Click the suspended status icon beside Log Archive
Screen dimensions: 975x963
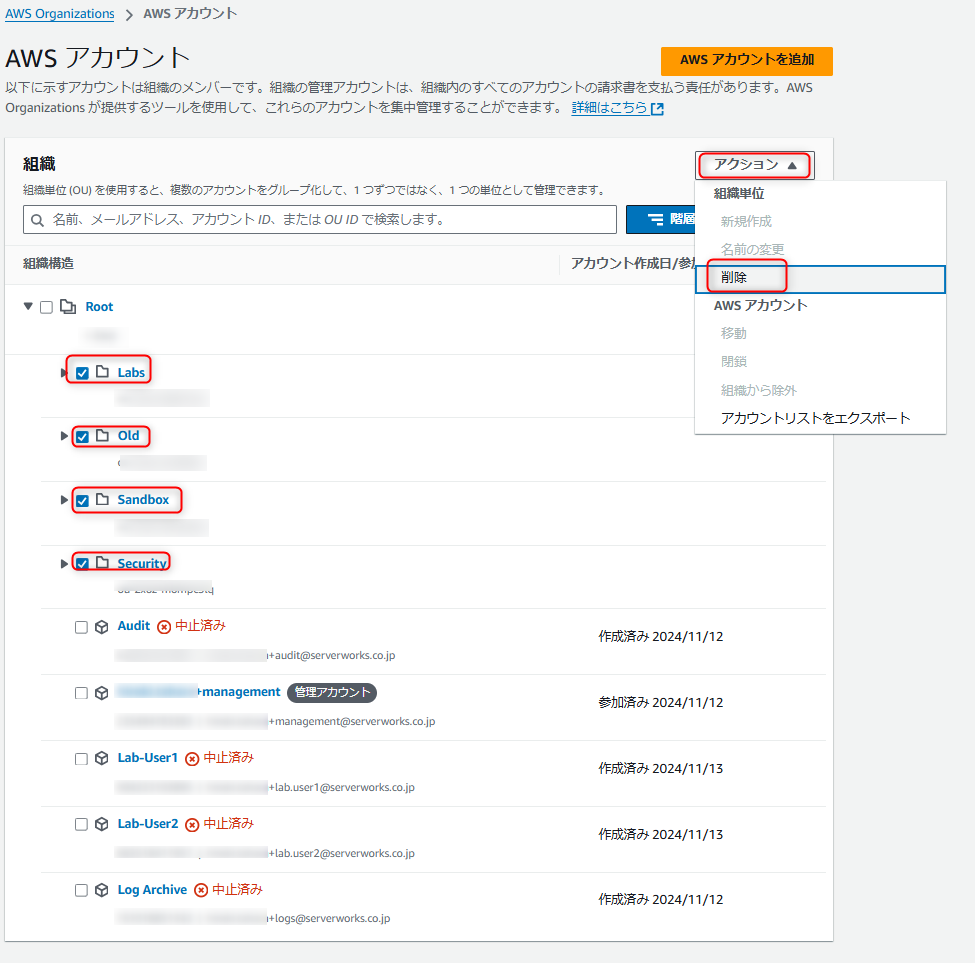click(x=201, y=890)
